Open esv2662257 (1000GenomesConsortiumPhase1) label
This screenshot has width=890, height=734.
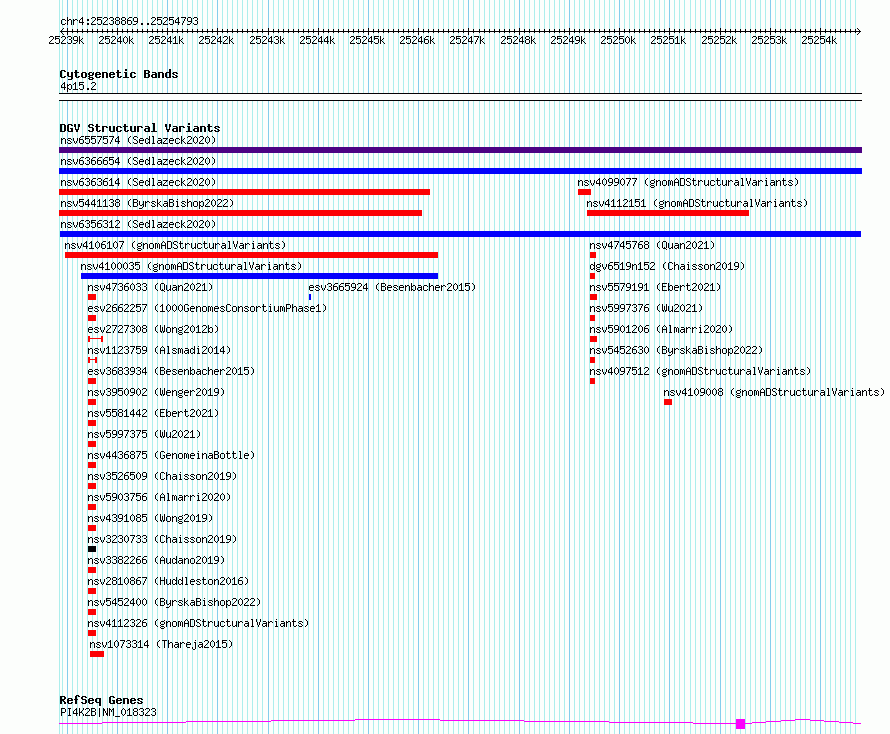coord(207,308)
